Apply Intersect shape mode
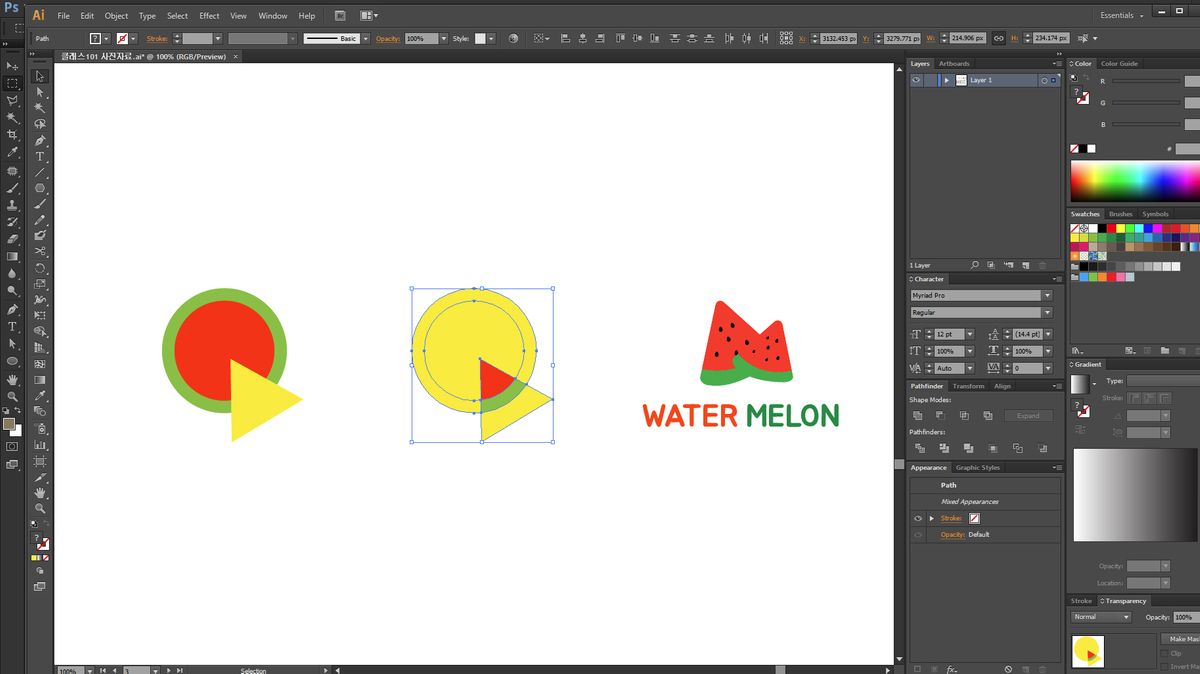This screenshot has width=1200, height=674. point(964,415)
